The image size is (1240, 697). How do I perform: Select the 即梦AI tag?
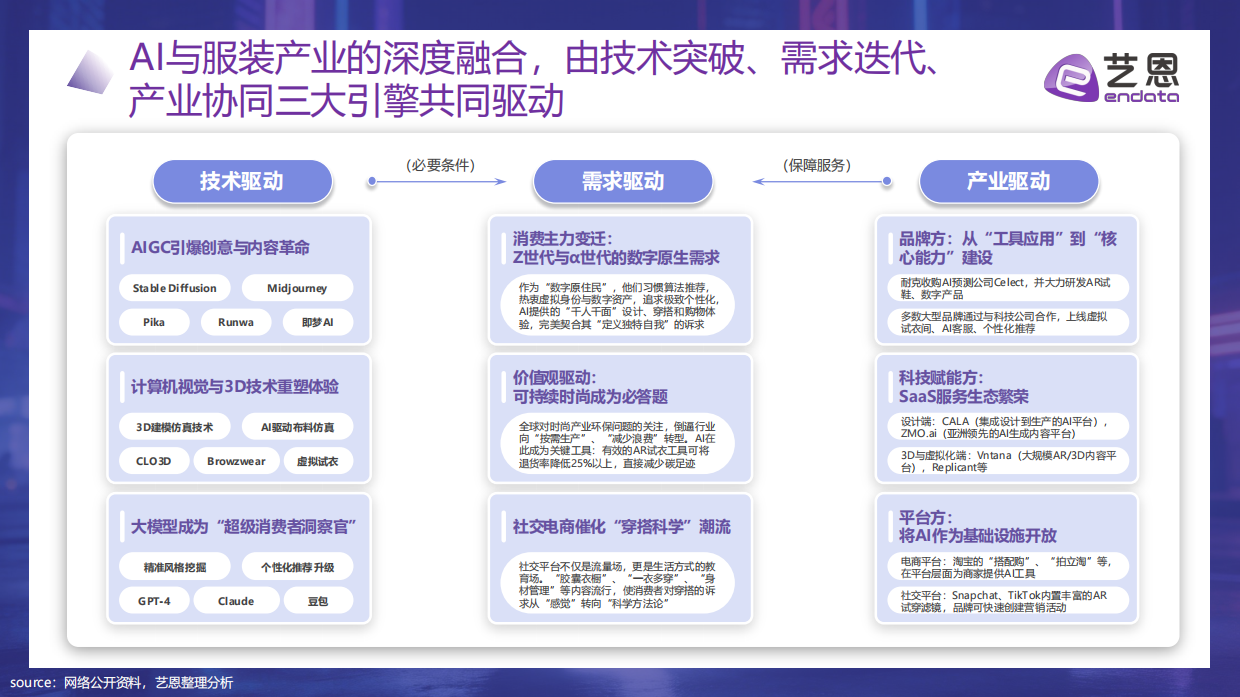click(318, 322)
